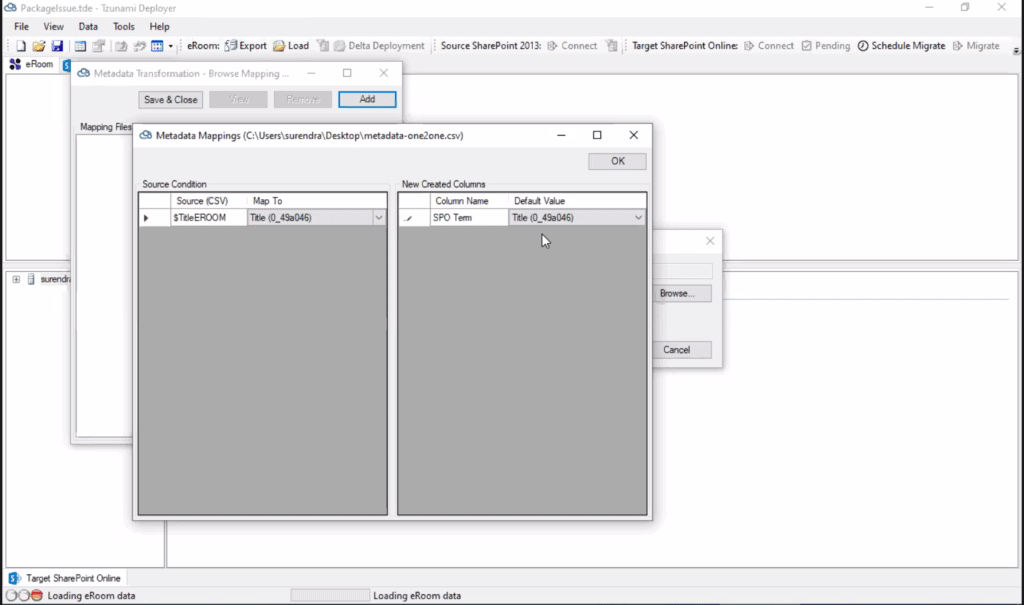Click Source SharePoint 2013 Connect
Viewport: 1024px width, 605px height.
pos(572,46)
